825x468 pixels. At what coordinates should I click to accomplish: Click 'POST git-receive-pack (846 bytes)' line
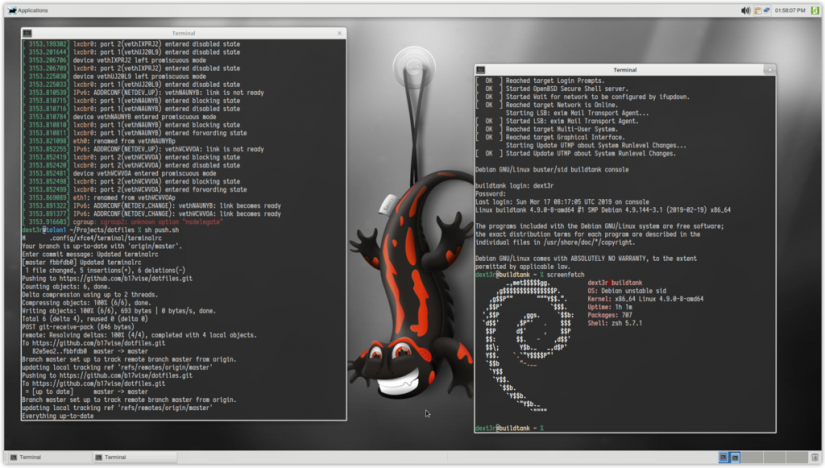(x=78, y=327)
